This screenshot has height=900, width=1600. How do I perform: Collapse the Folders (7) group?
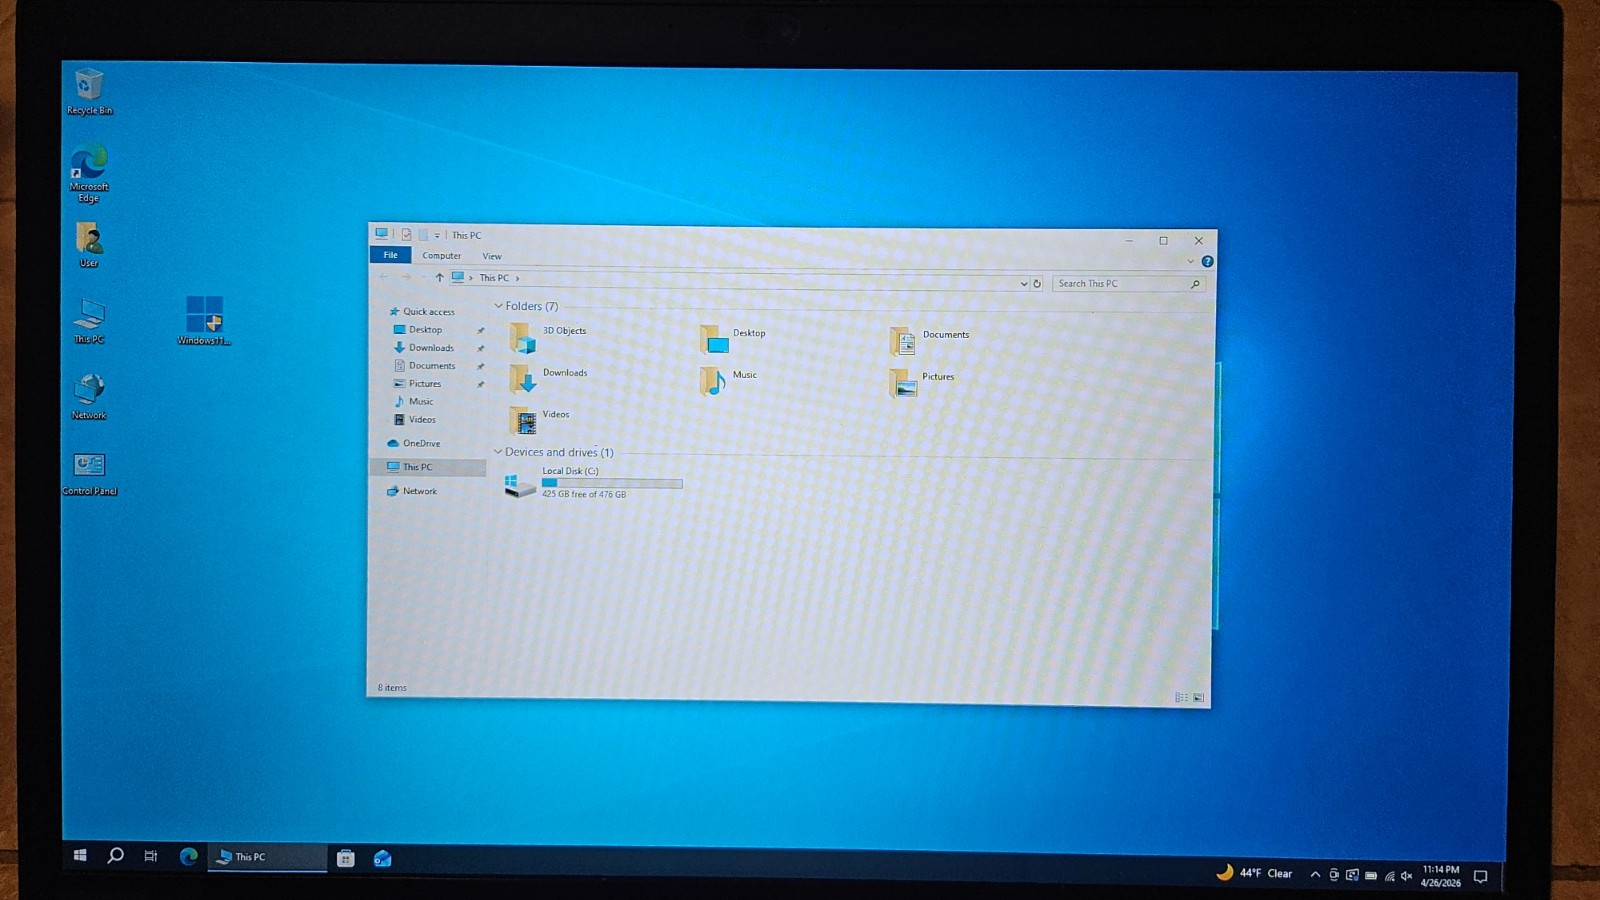point(499,306)
